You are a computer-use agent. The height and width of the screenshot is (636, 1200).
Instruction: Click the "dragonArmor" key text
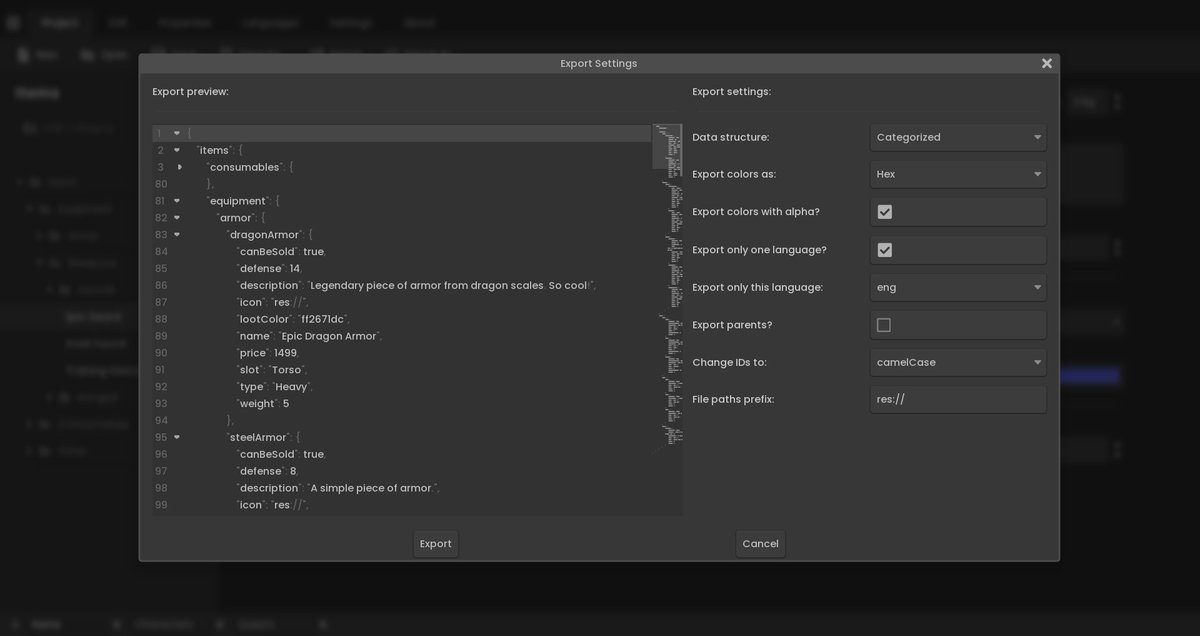[x=264, y=235]
